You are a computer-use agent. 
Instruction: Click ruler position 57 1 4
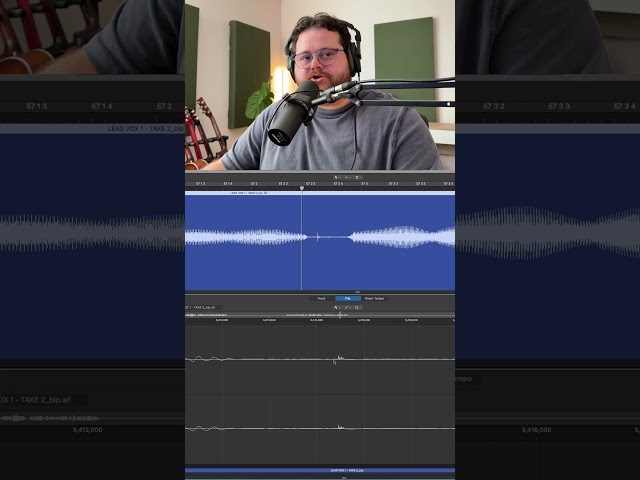(228, 184)
